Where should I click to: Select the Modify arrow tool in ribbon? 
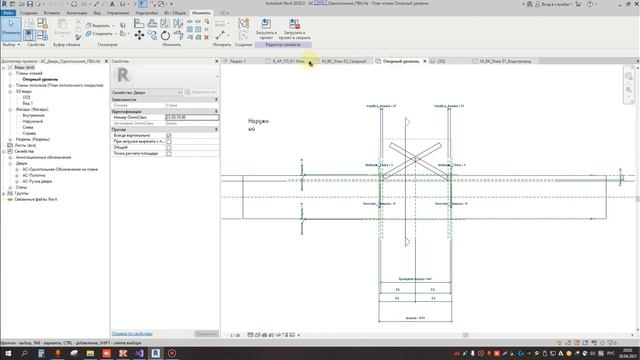coord(11,28)
